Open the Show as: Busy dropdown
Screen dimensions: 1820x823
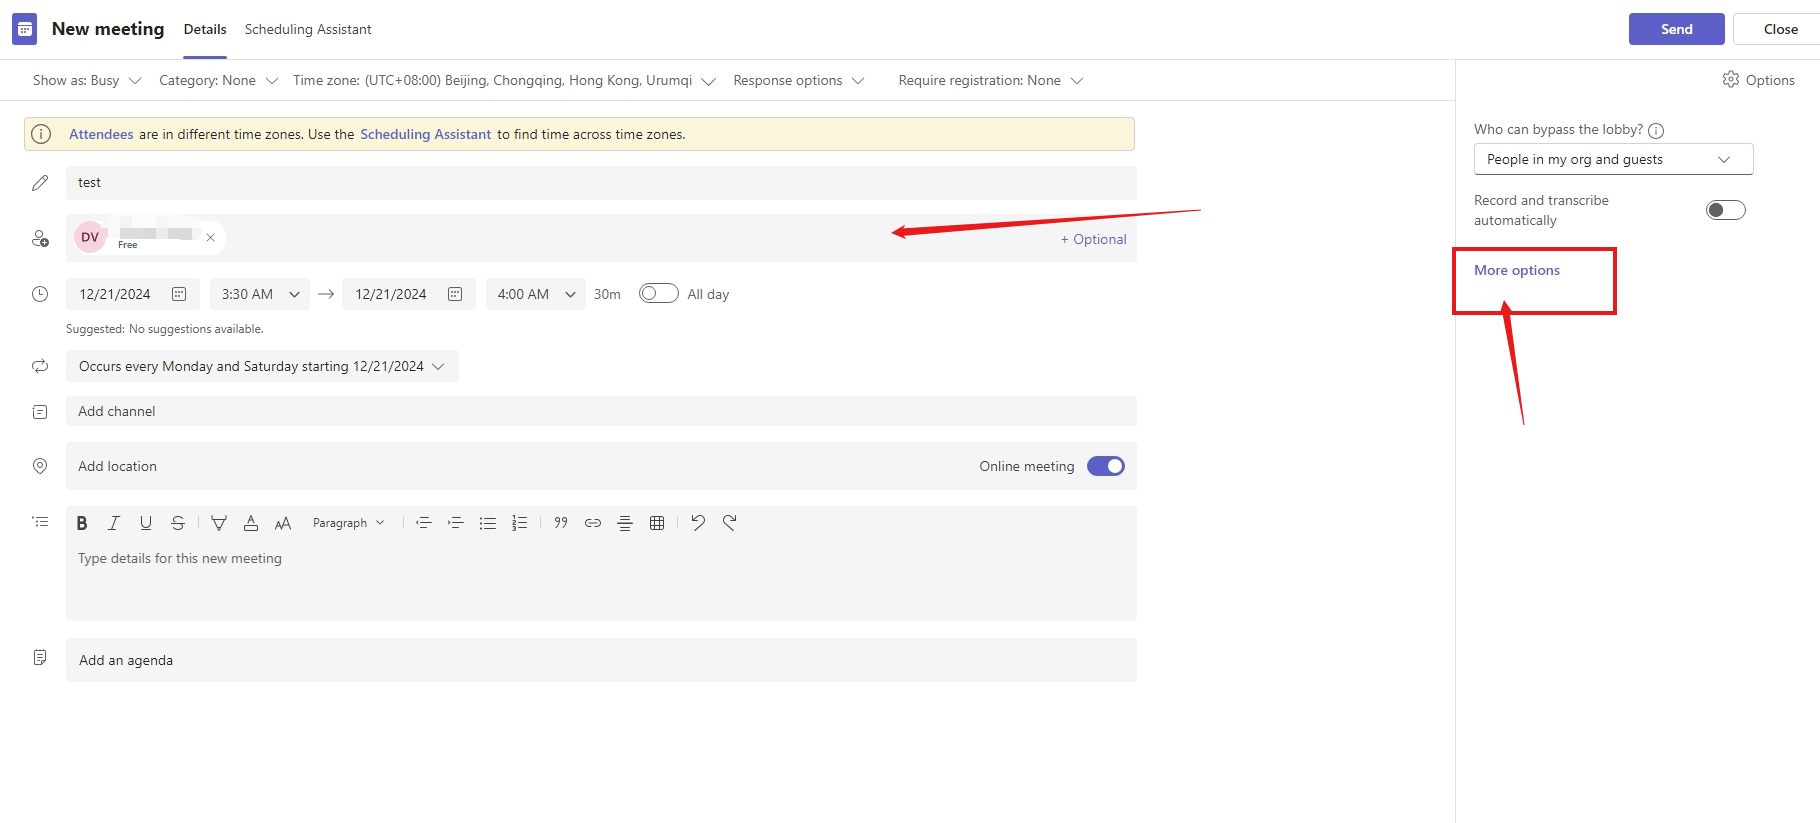point(87,80)
